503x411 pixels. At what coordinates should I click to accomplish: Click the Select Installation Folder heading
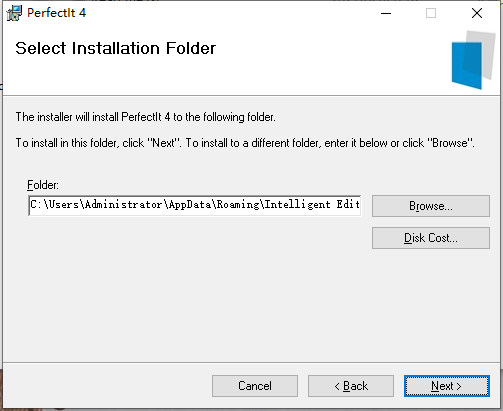coord(115,48)
